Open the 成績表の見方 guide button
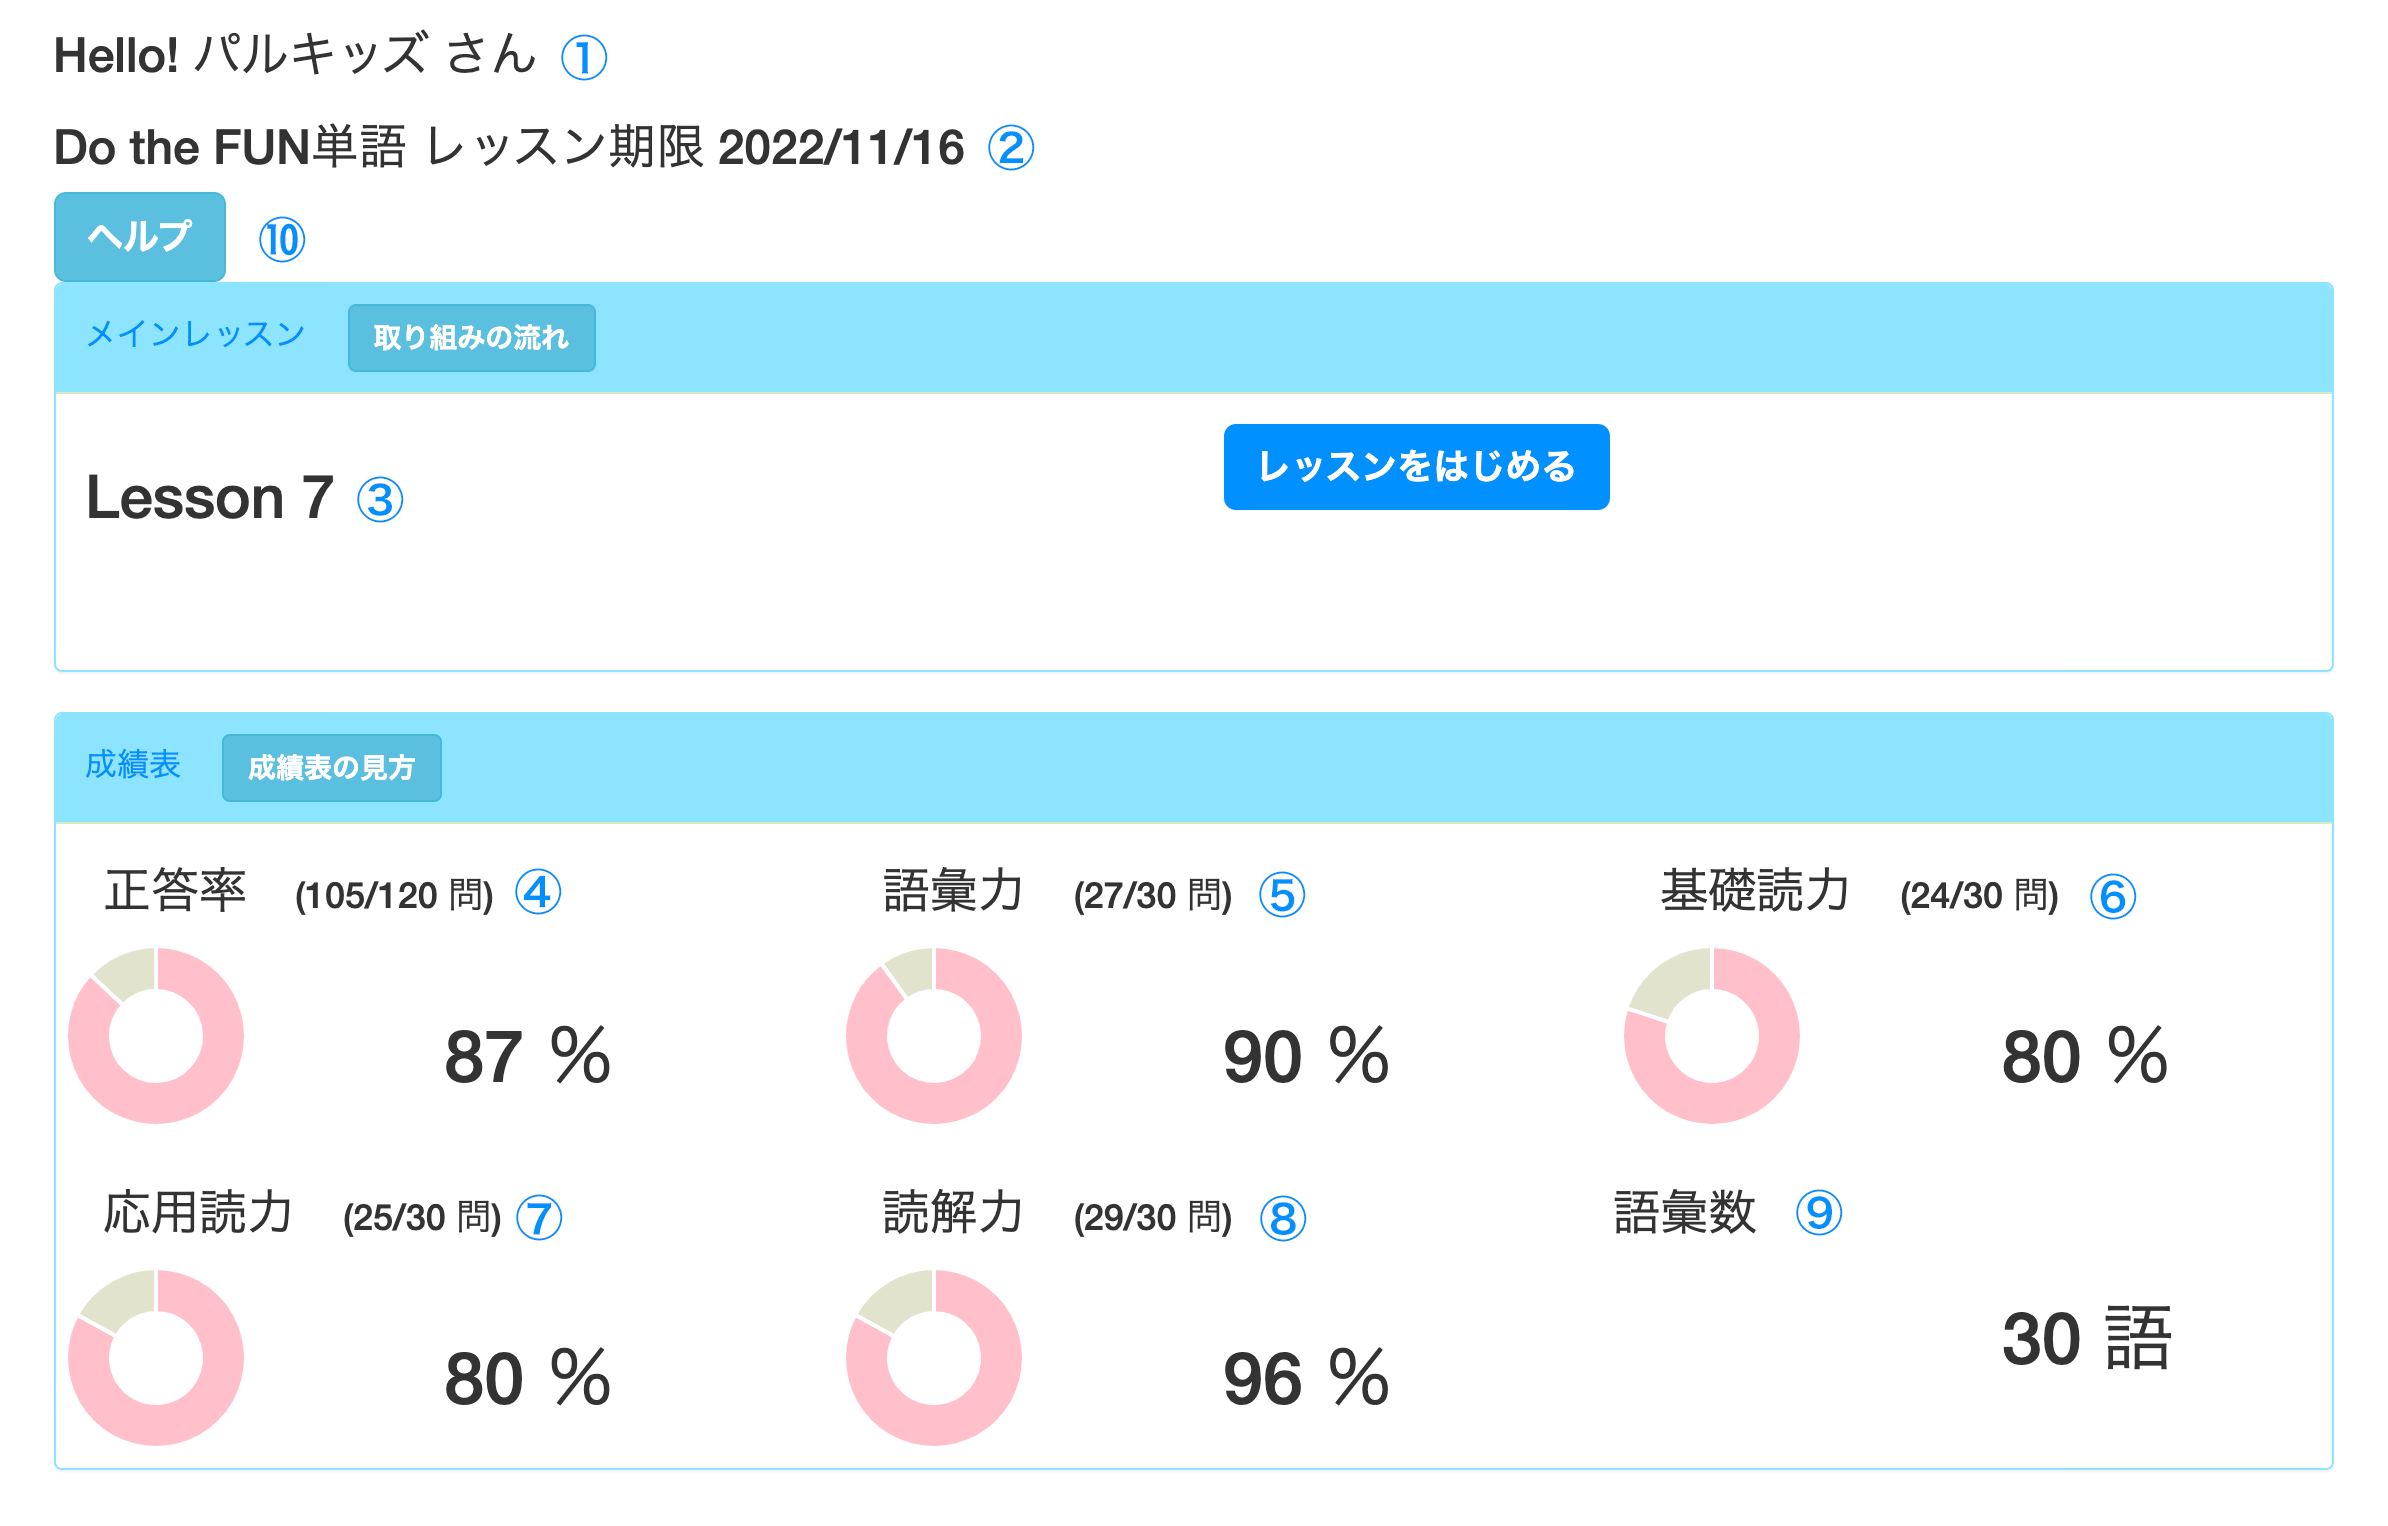 [x=331, y=768]
